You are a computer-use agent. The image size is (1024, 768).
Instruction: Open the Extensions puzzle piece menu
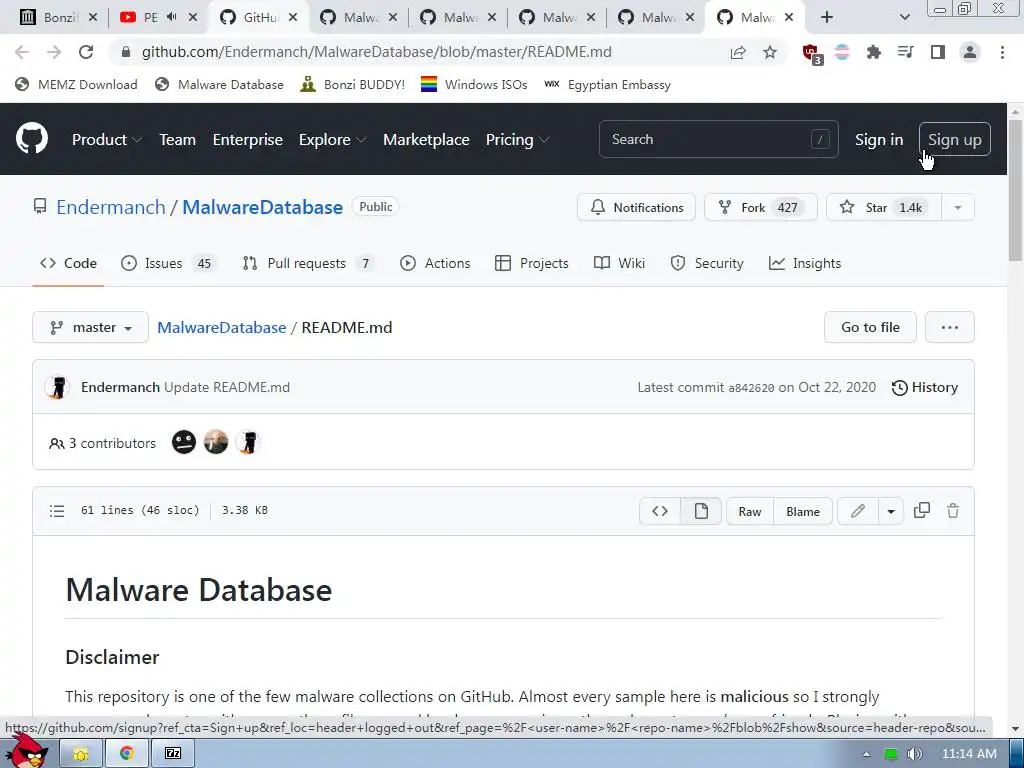873,52
